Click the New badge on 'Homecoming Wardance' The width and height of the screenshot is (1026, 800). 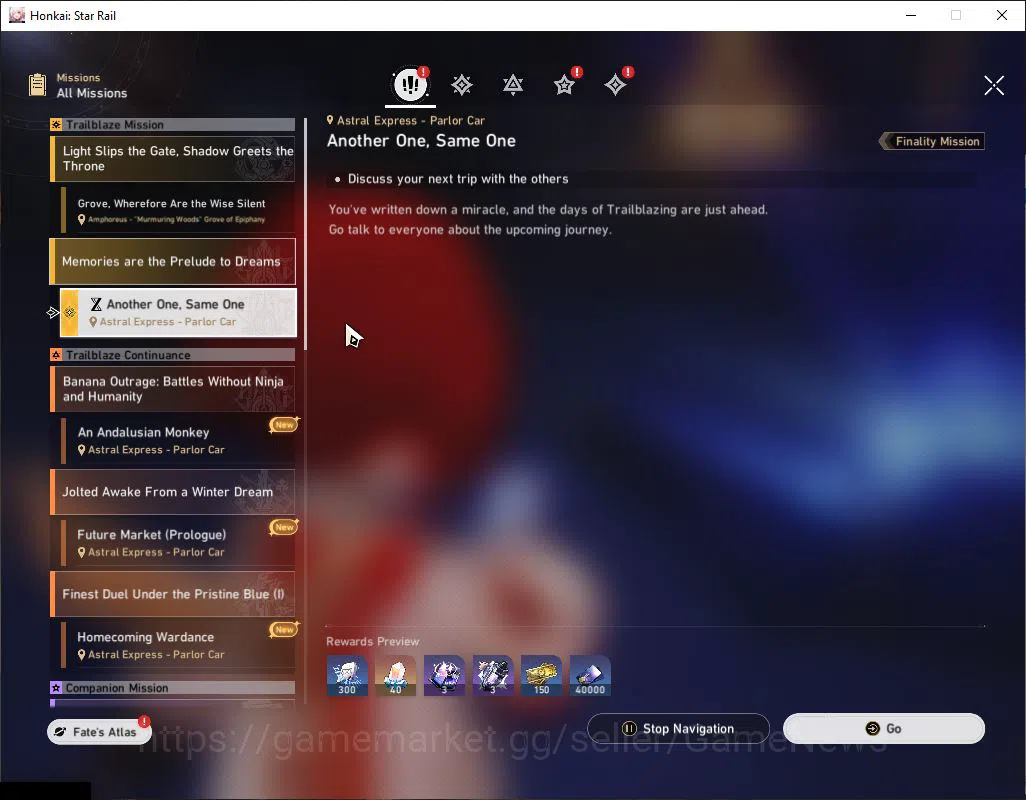click(284, 629)
